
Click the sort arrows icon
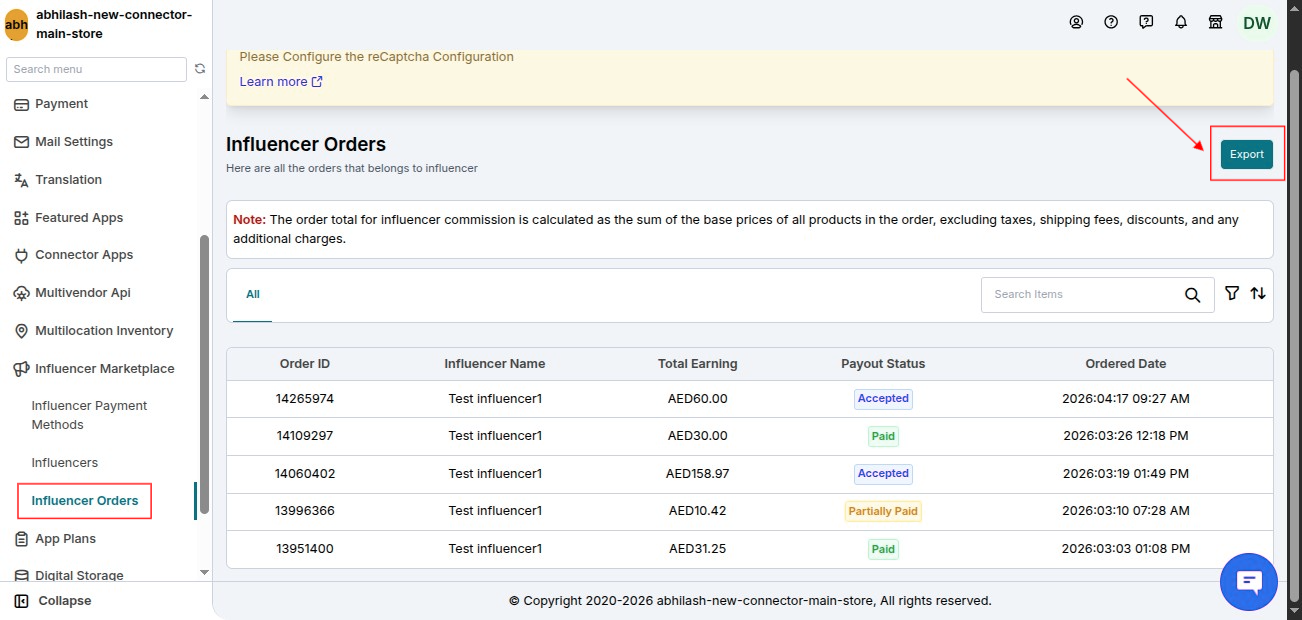pyautogui.click(x=1258, y=293)
